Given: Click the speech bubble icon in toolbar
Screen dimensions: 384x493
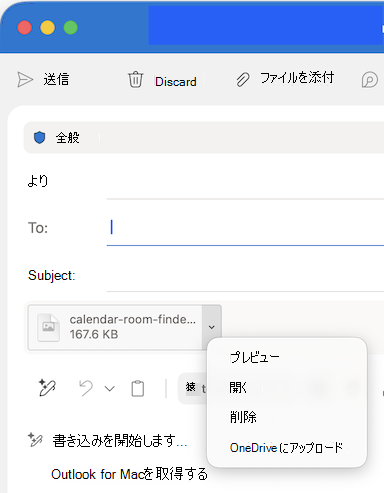Looking at the screenshot, I should (370, 80).
